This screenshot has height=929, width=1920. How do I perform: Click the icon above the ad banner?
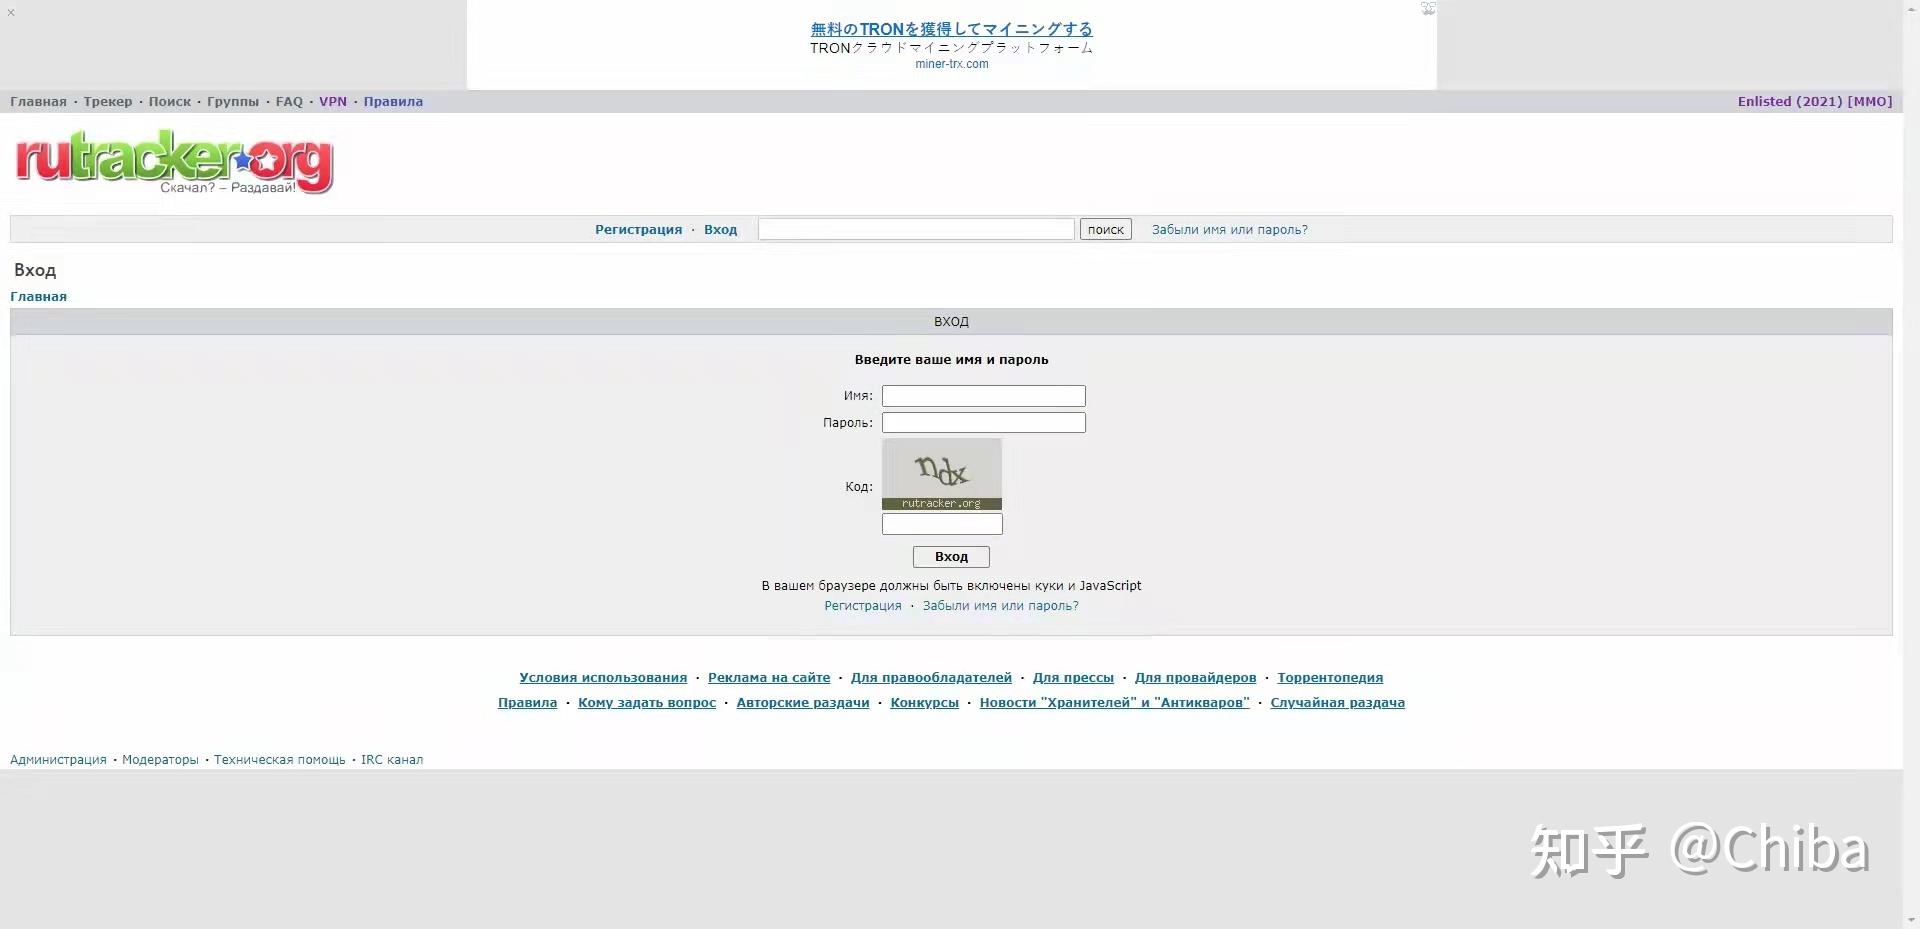coord(1427,9)
